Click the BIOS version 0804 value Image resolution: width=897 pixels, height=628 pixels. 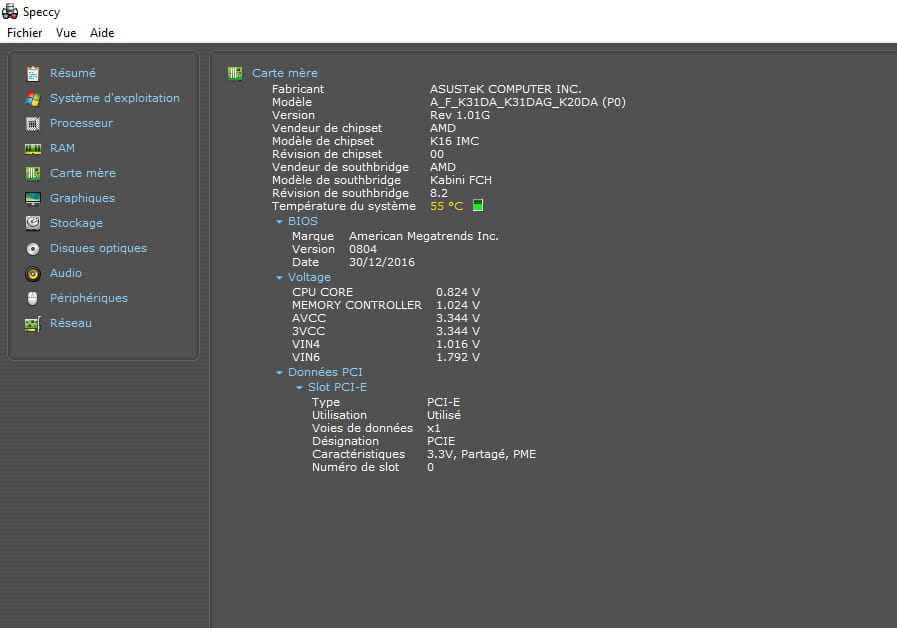click(363, 249)
